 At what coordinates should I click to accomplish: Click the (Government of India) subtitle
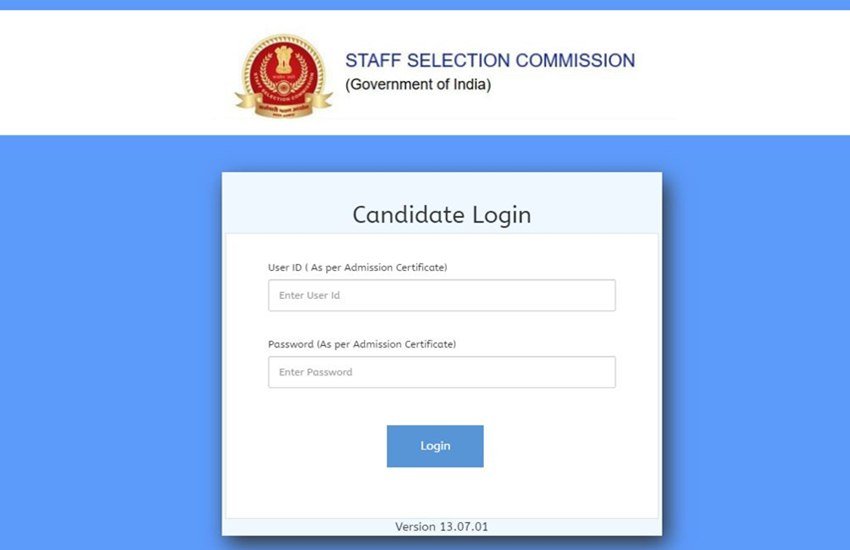[418, 85]
